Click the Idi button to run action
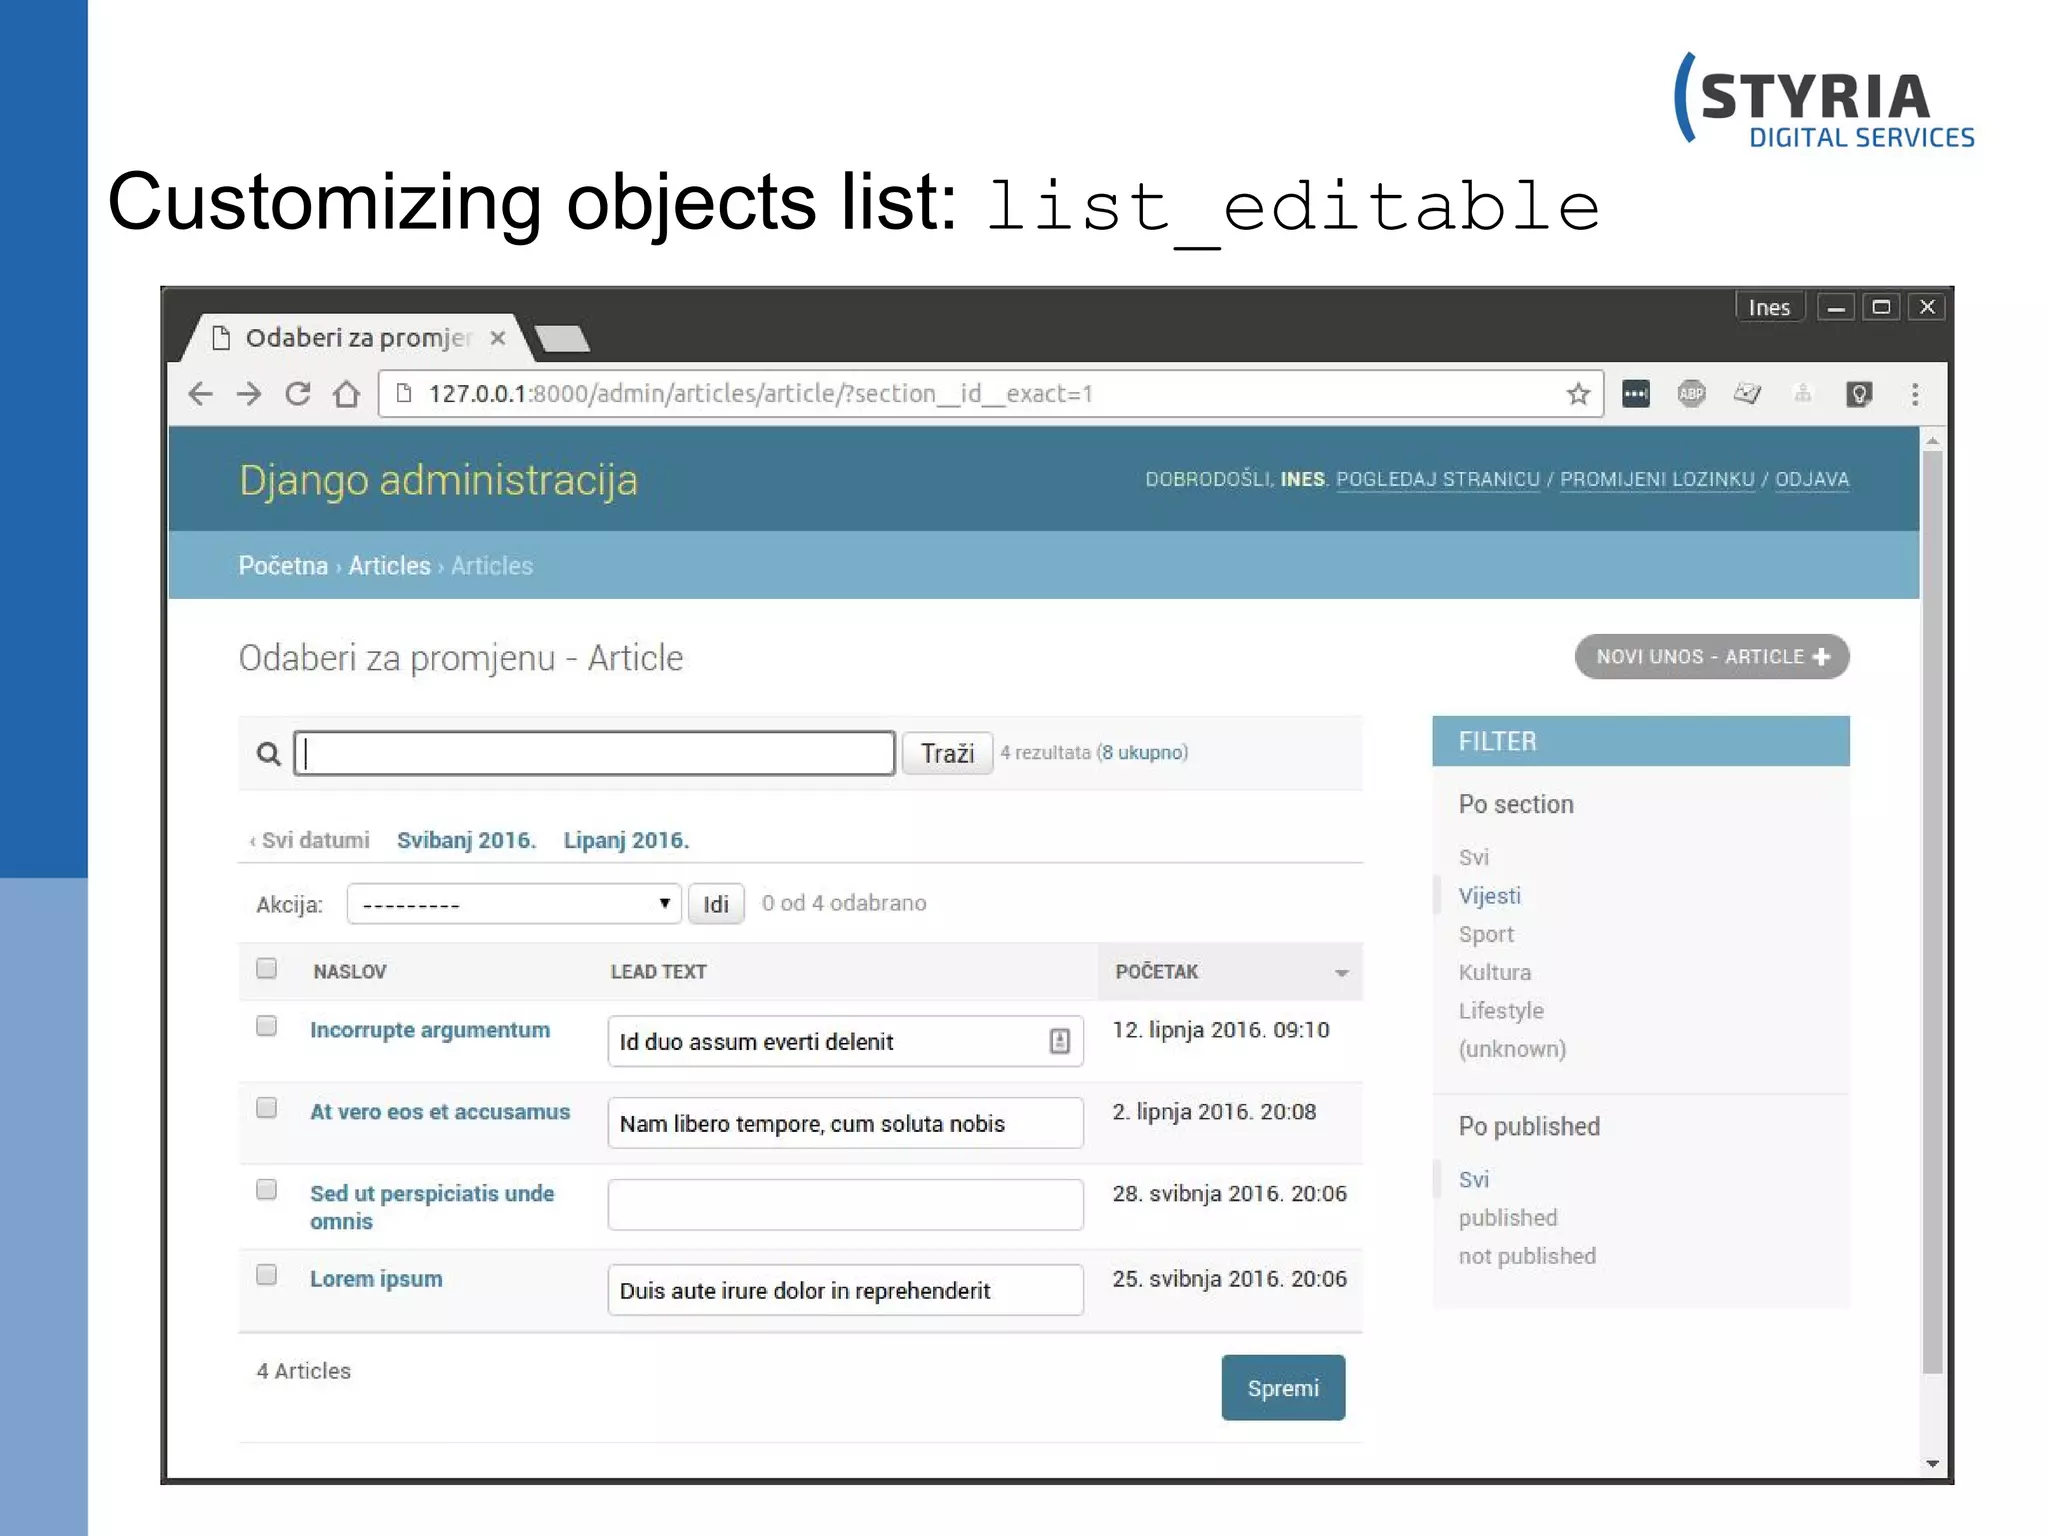The height and width of the screenshot is (1536, 2048). 716,904
